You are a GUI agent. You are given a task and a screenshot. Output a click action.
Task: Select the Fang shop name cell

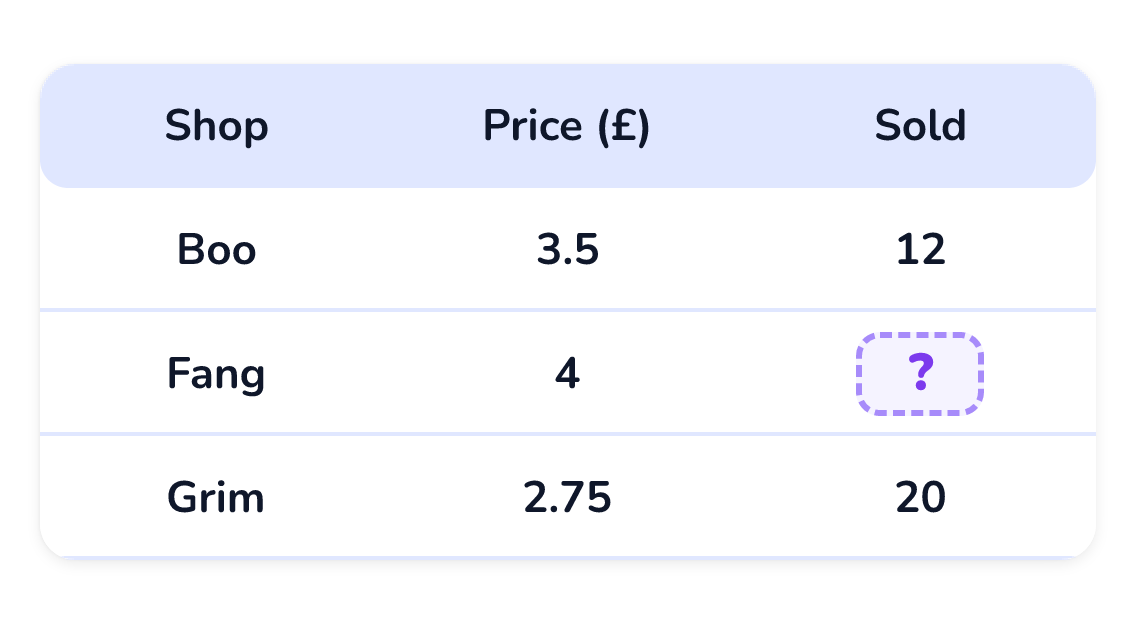point(216,374)
